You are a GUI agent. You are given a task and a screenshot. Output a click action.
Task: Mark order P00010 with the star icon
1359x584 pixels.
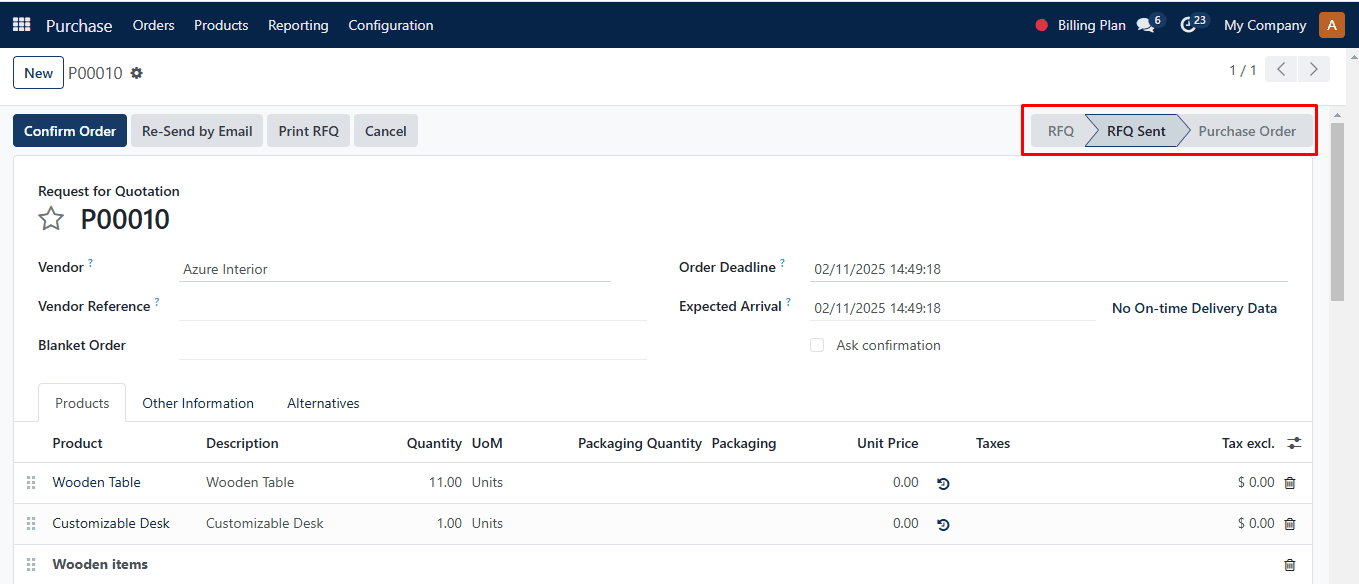51,219
